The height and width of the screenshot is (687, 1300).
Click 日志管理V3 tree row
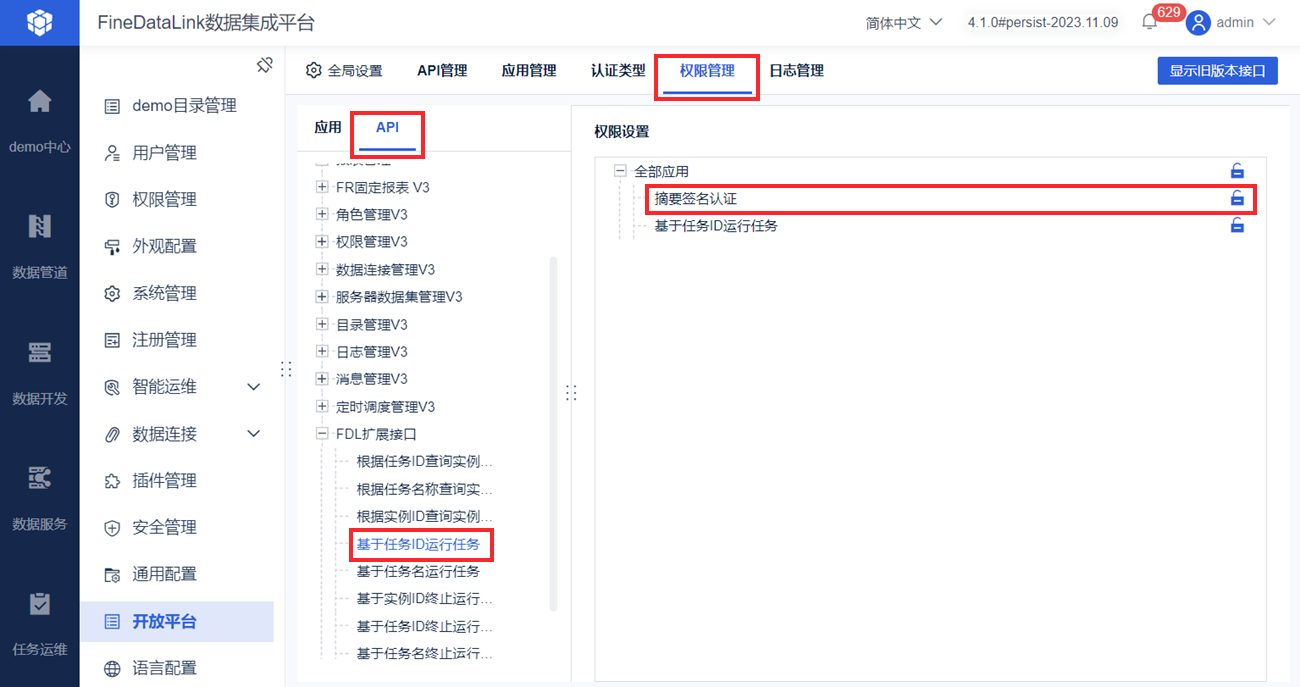pyautogui.click(x=372, y=351)
